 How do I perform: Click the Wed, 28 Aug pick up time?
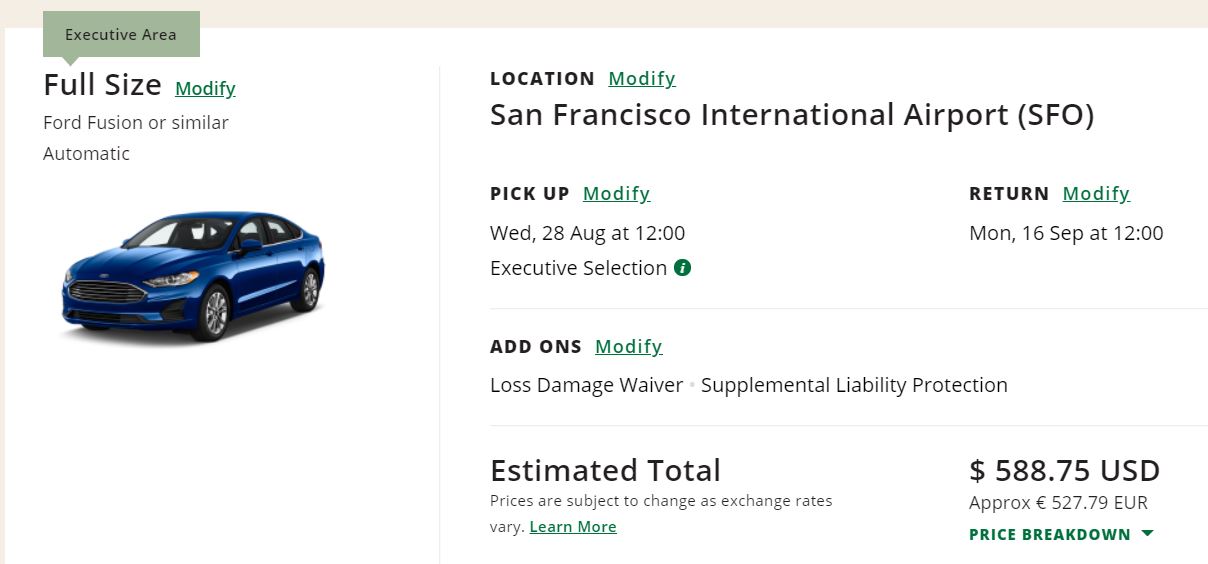(587, 233)
